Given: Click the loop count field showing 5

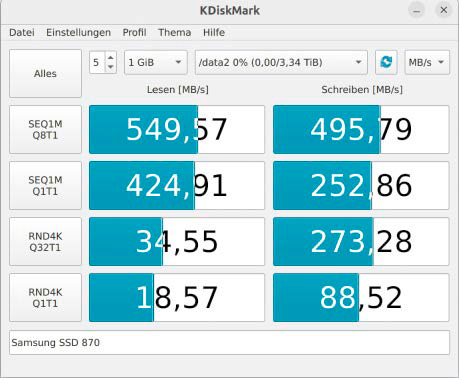Looking at the screenshot, I should (x=97, y=62).
